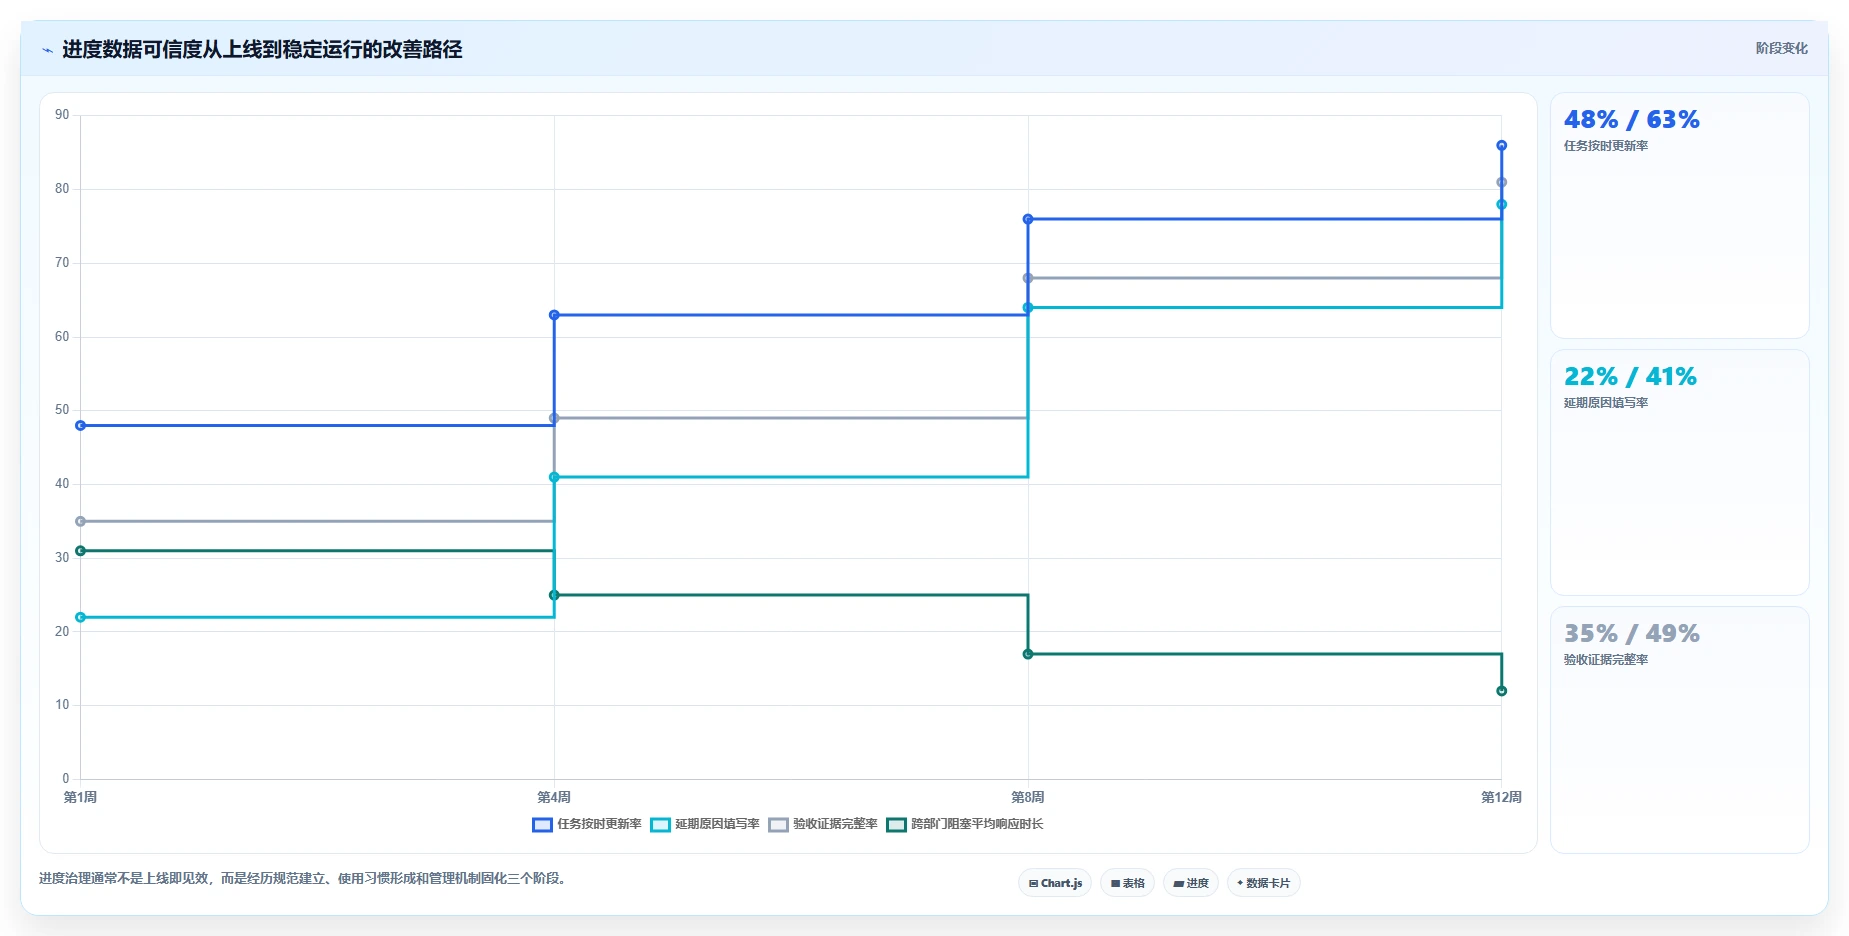This screenshot has width=1849, height=936.
Task: Click the 延期原因填写率 caption in stat card
Action: (x=1606, y=403)
